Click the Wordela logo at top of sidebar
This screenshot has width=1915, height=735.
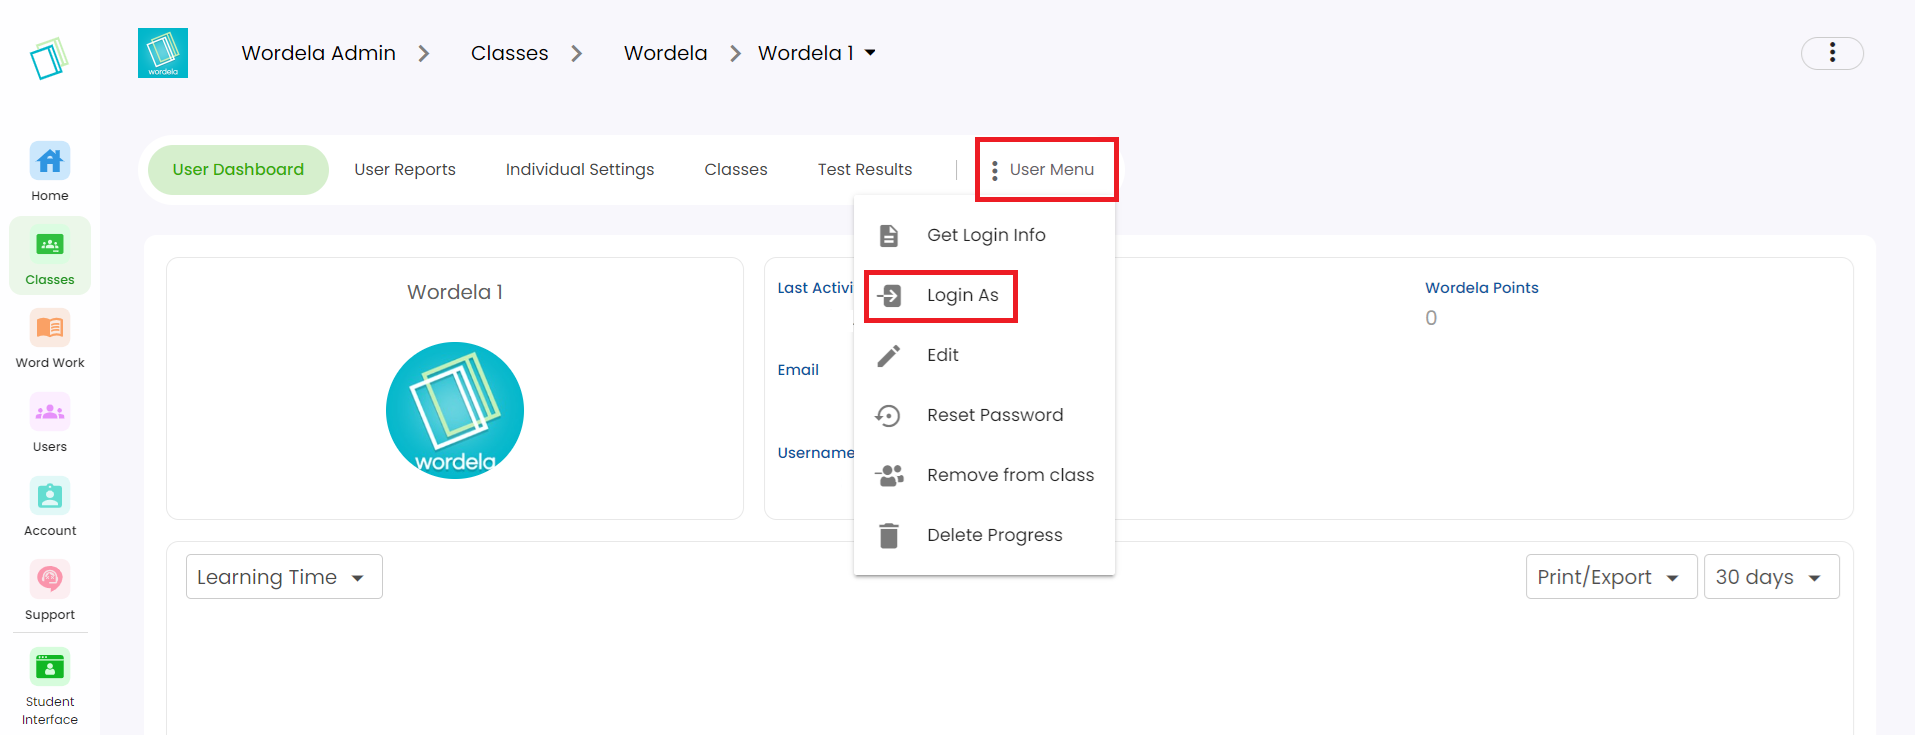point(49,59)
